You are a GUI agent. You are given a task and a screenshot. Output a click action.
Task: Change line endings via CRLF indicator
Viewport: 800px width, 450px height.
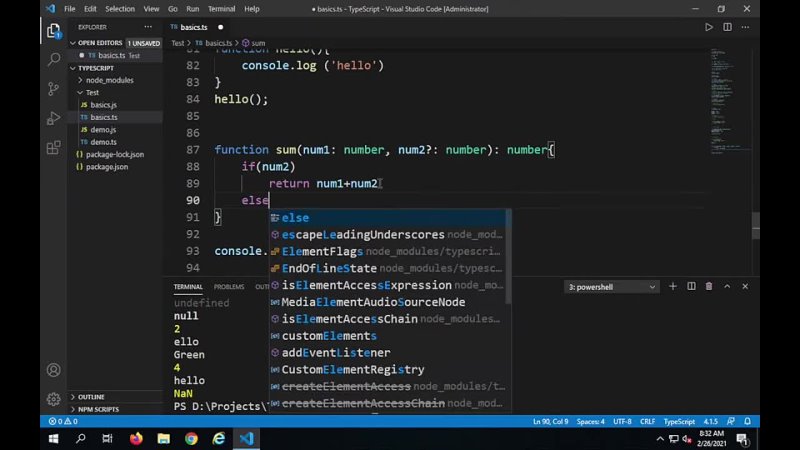tap(647, 421)
